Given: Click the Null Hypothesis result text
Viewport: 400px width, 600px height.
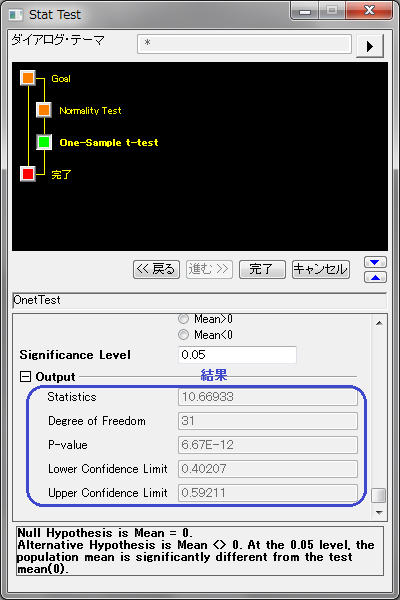Looking at the screenshot, I should tap(200, 551).
